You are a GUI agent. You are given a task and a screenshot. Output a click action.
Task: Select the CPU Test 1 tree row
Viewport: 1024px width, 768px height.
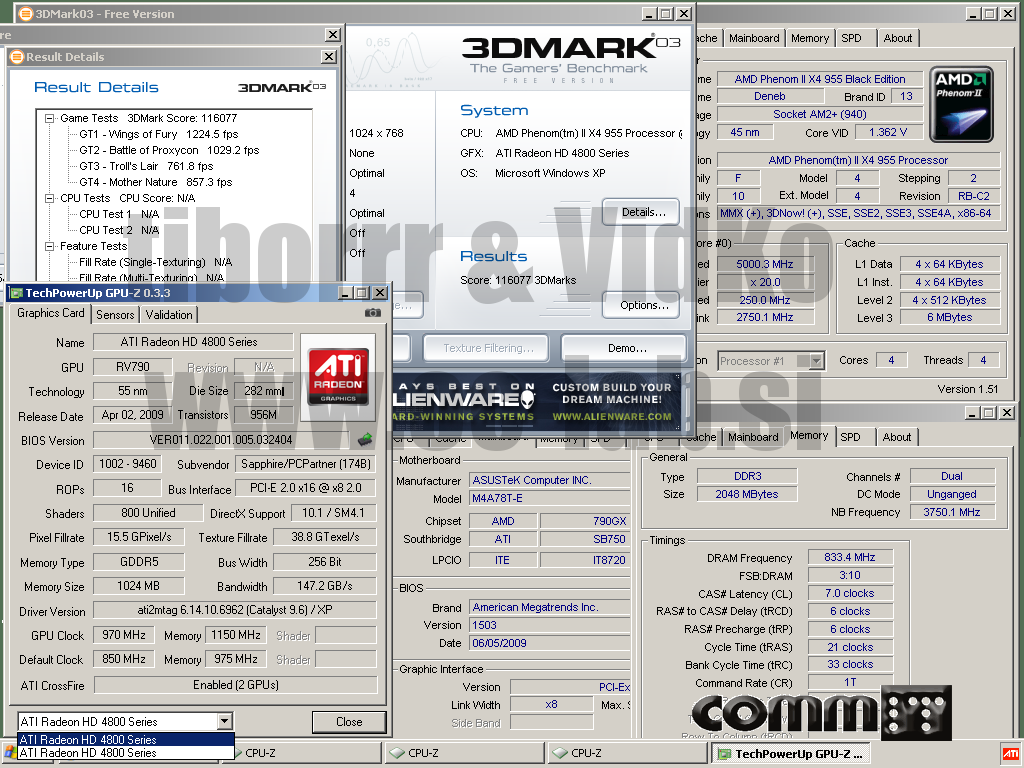tap(119, 214)
